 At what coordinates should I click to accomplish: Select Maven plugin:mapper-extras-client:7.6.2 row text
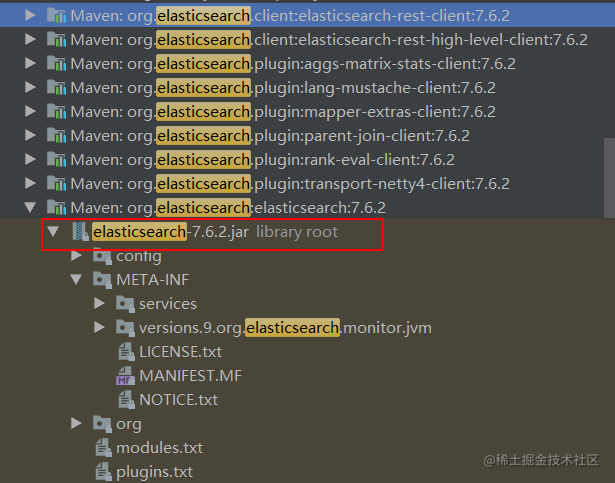[283, 112]
